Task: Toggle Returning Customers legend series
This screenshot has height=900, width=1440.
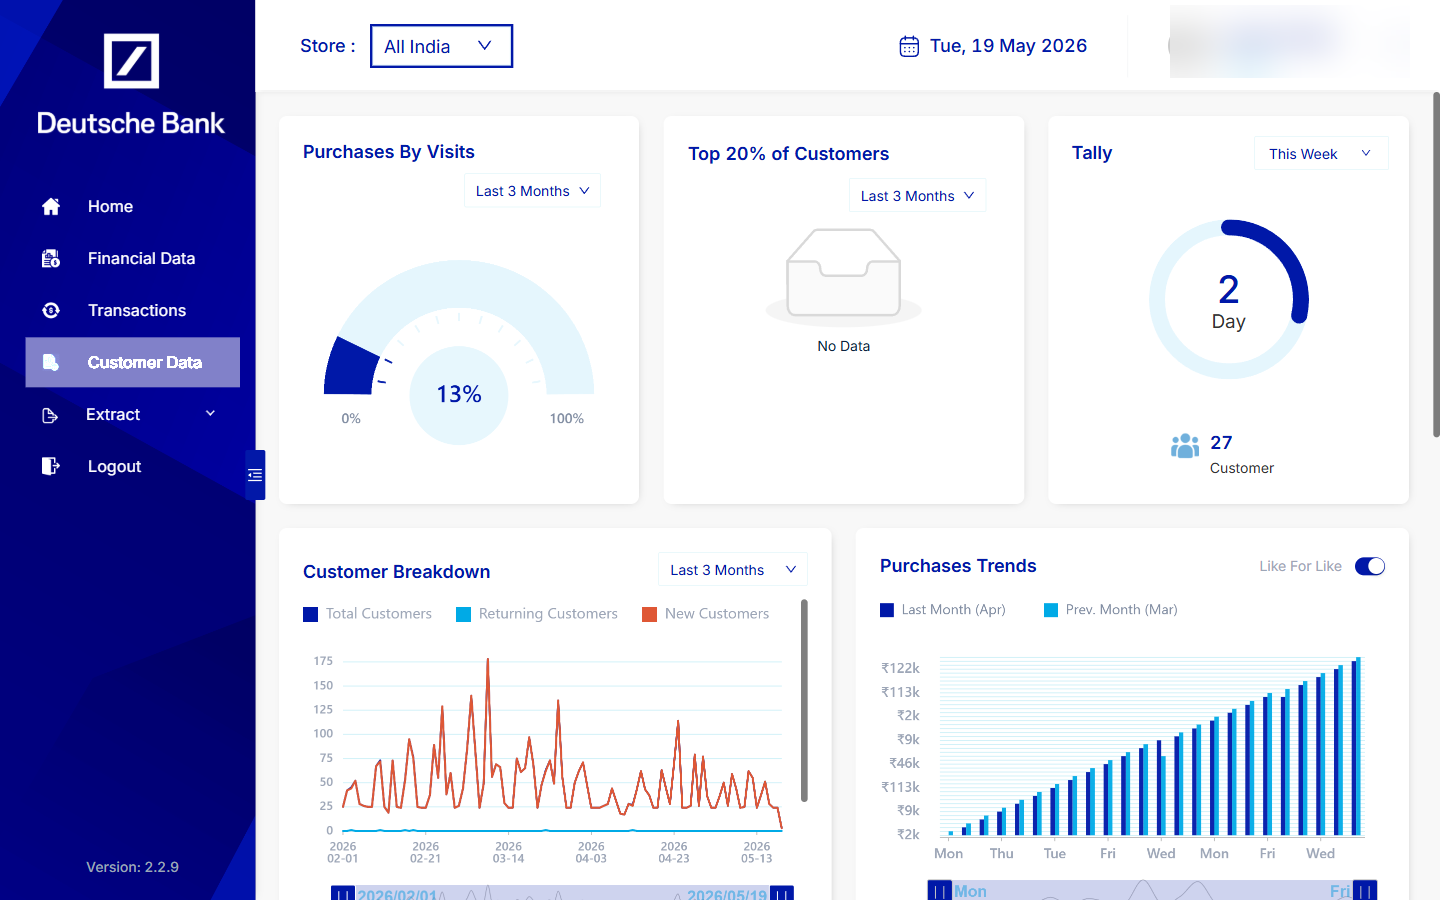Action: (x=537, y=614)
